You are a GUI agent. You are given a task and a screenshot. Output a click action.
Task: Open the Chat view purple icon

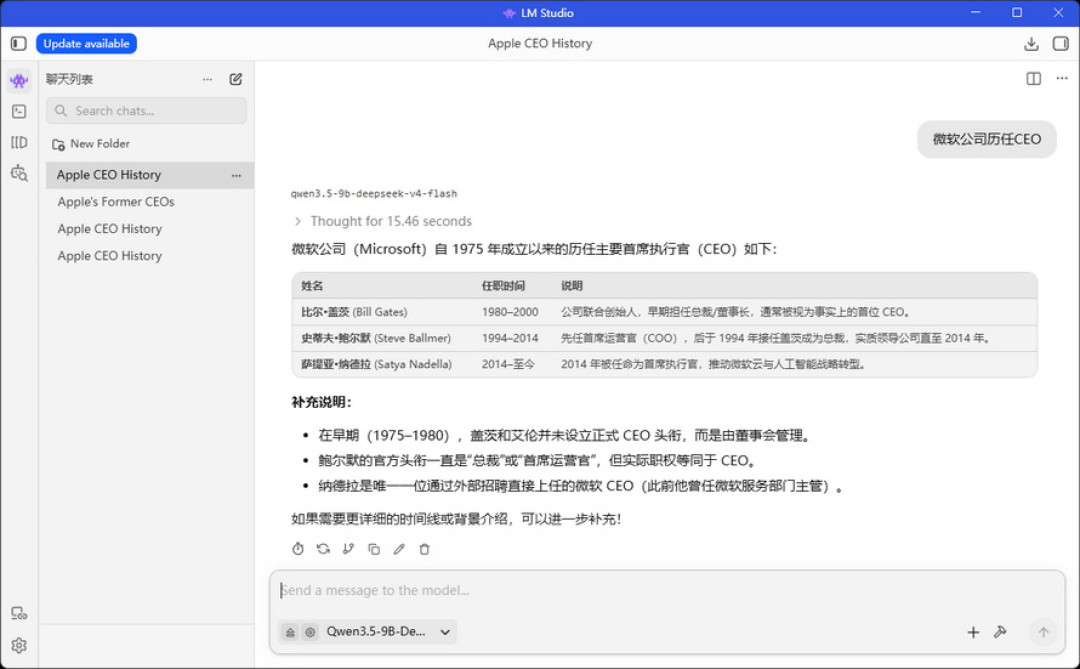coord(19,81)
